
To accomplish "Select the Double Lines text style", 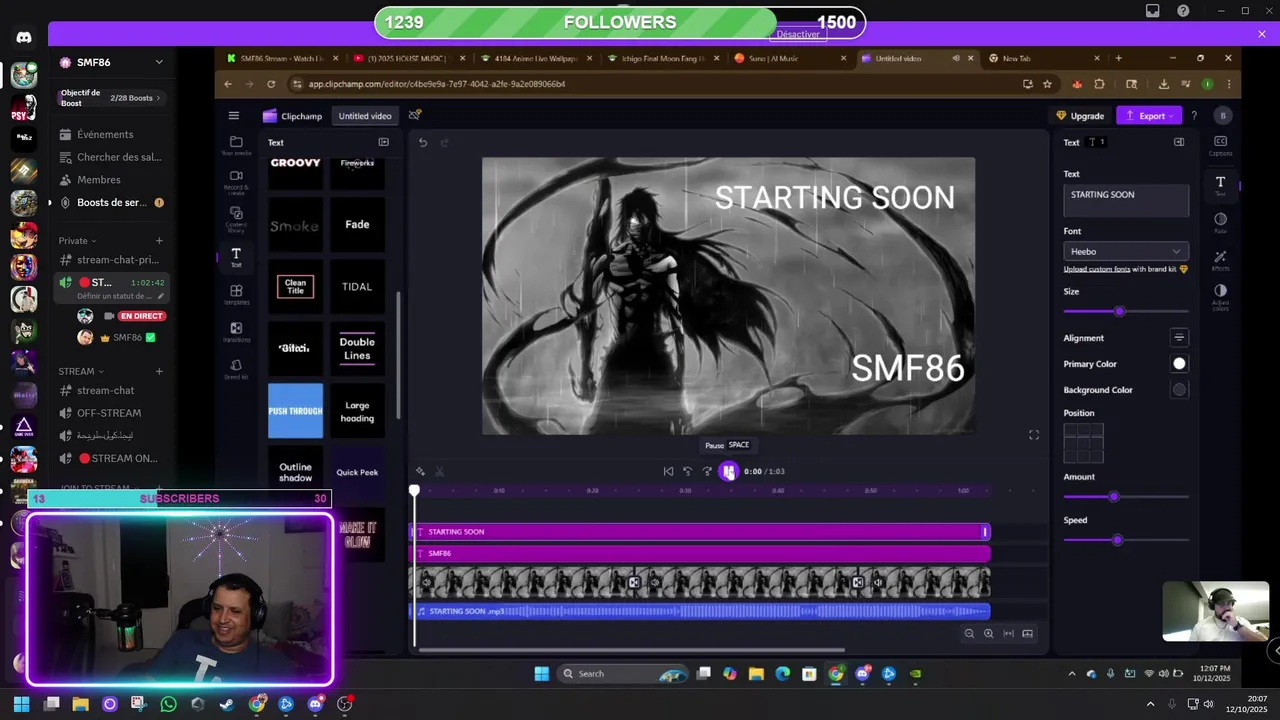I will coord(357,349).
